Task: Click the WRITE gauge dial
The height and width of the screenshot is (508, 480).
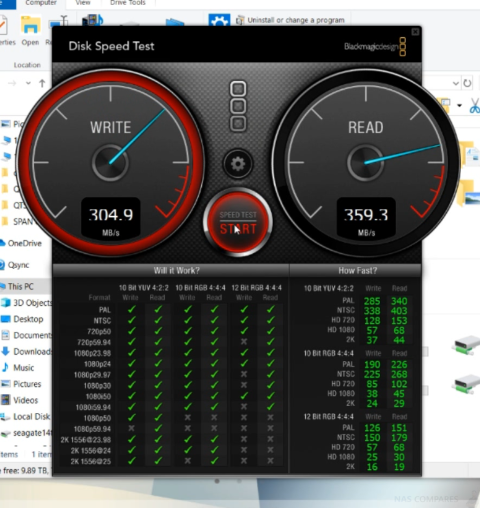Action: click(110, 163)
